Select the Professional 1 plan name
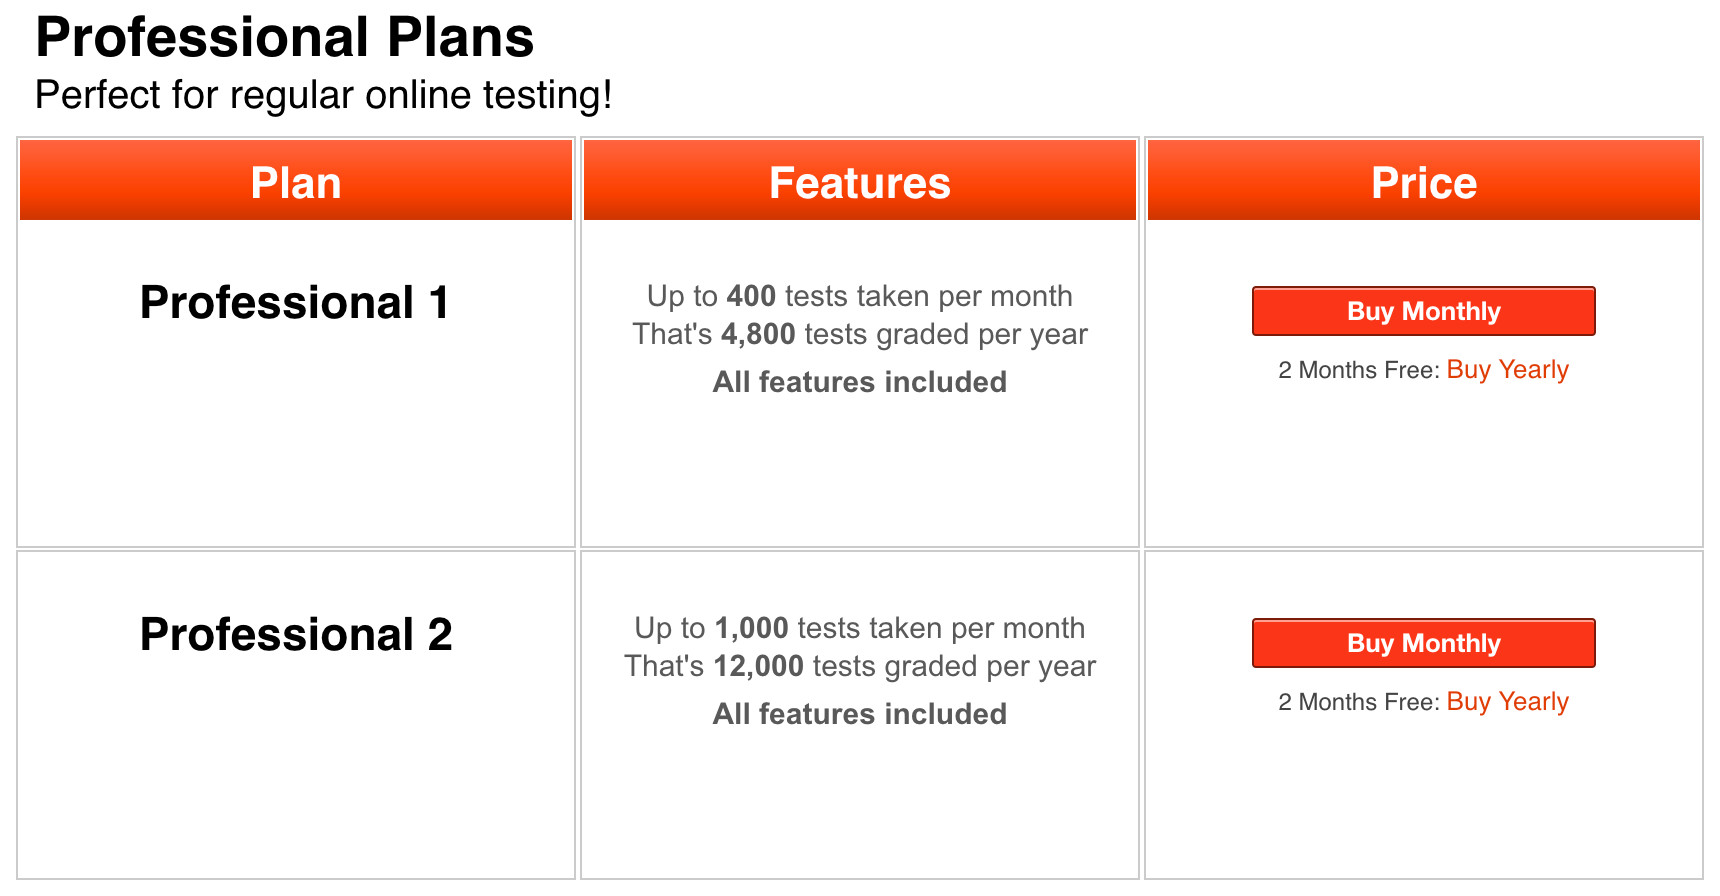 pyautogui.click(x=295, y=303)
